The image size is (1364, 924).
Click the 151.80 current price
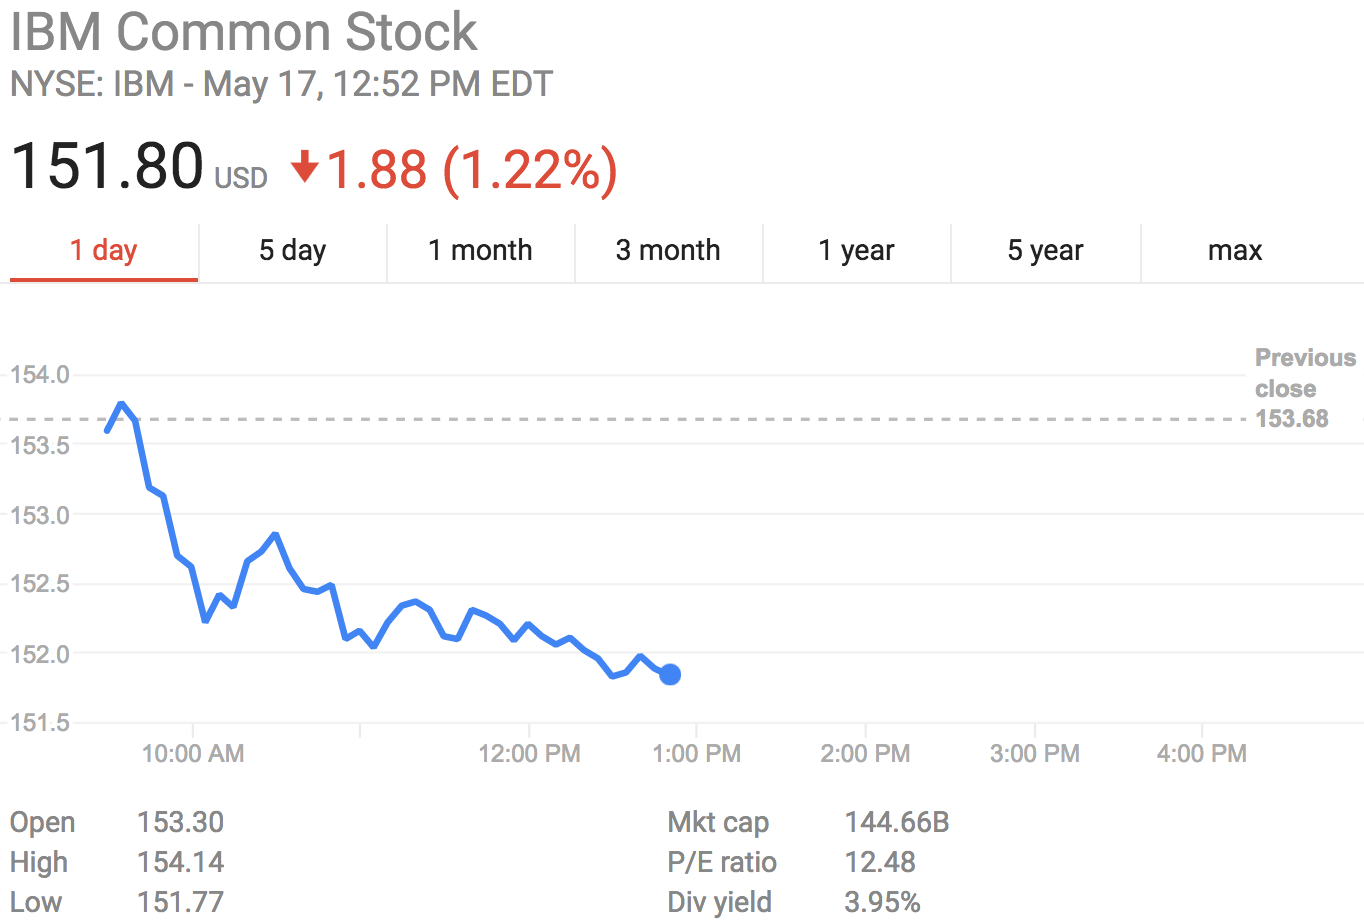(108, 166)
